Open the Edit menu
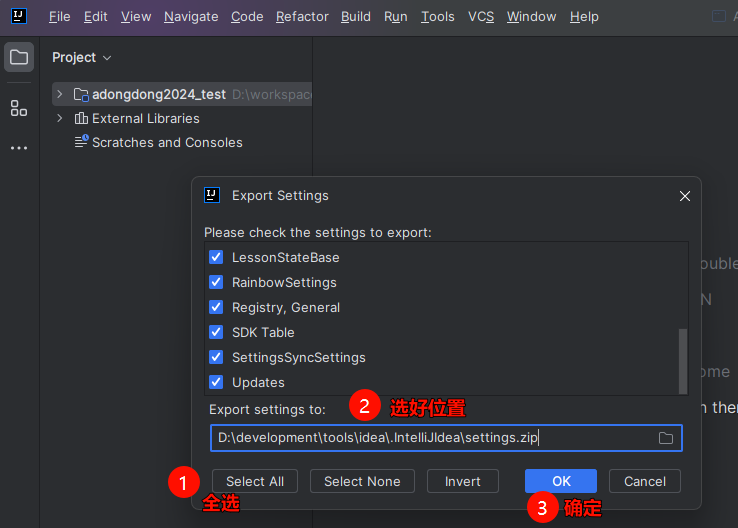The height and width of the screenshot is (528, 738). (96, 16)
